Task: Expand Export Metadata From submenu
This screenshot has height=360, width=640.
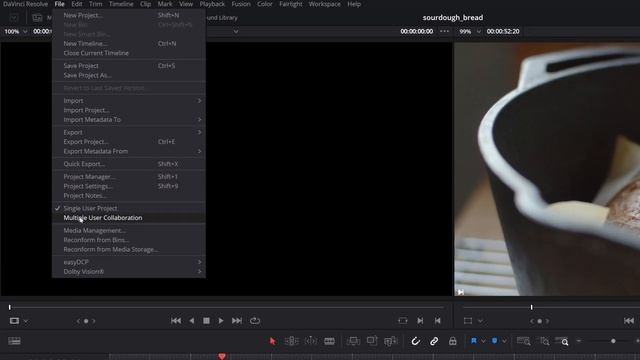Action: (x=129, y=151)
